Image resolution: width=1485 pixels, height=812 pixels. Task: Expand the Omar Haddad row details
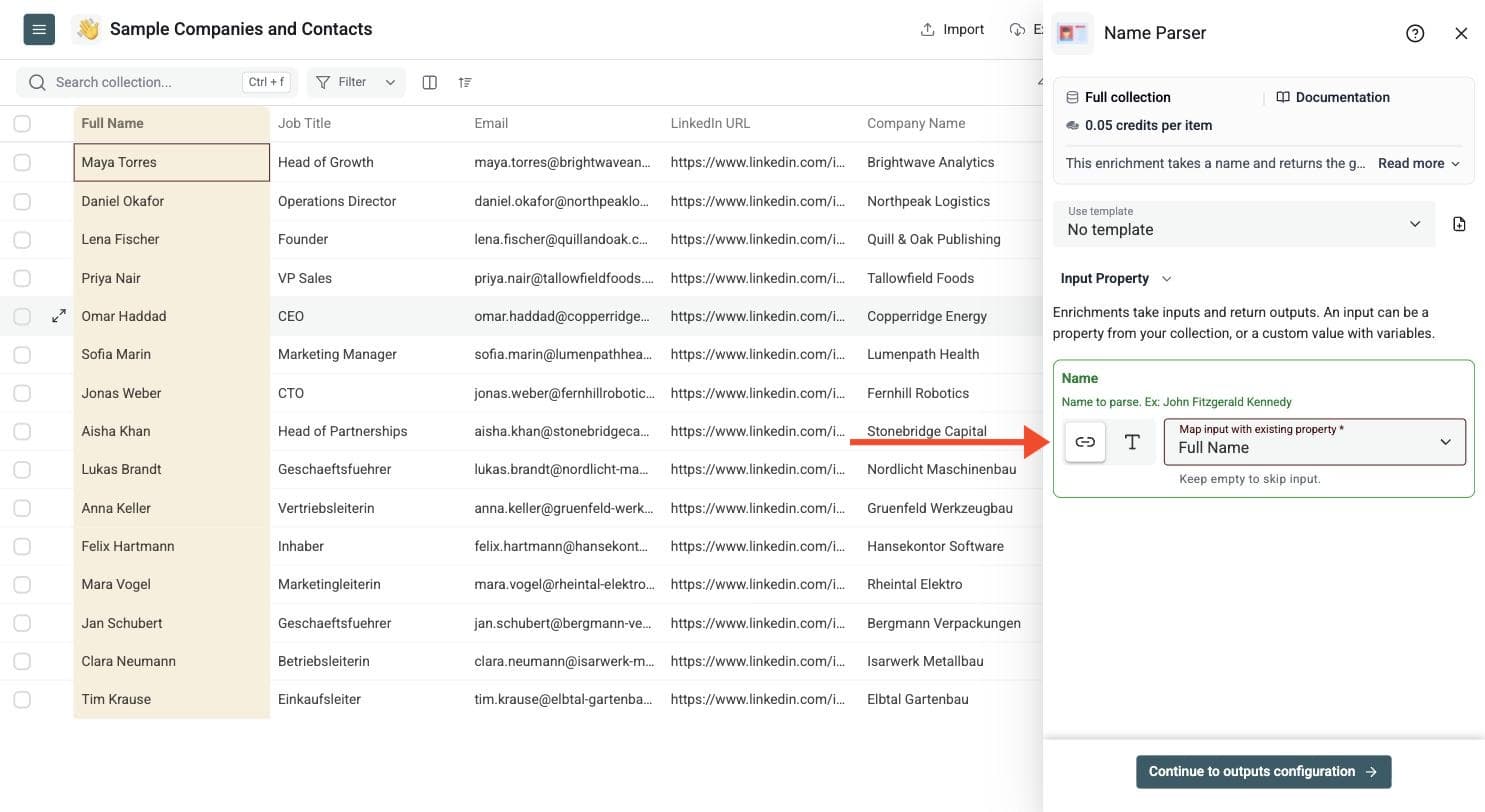coord(59,316)
